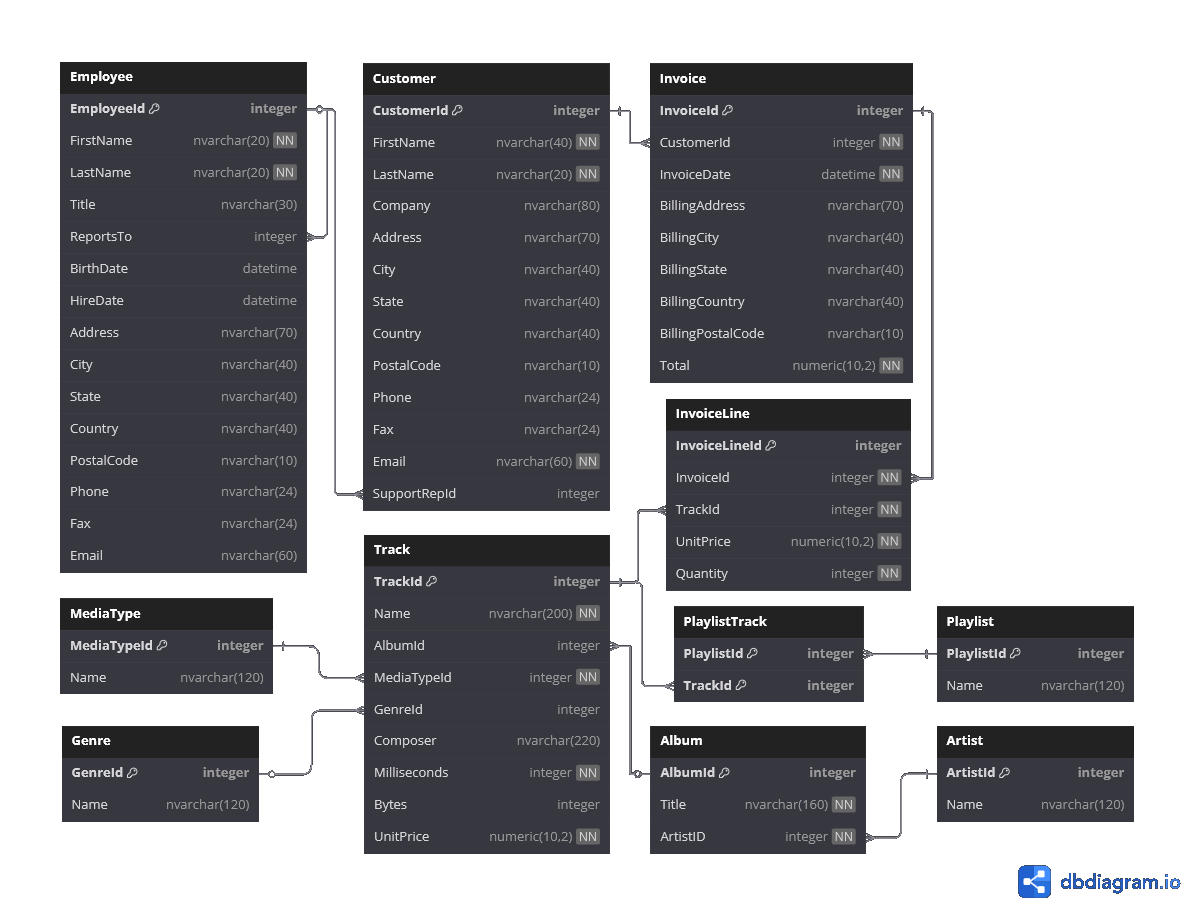This screenshot has width=1198, height=924.
Task: Select the Artist table header
Action: pyautogui.click(x=1035, y=741)
